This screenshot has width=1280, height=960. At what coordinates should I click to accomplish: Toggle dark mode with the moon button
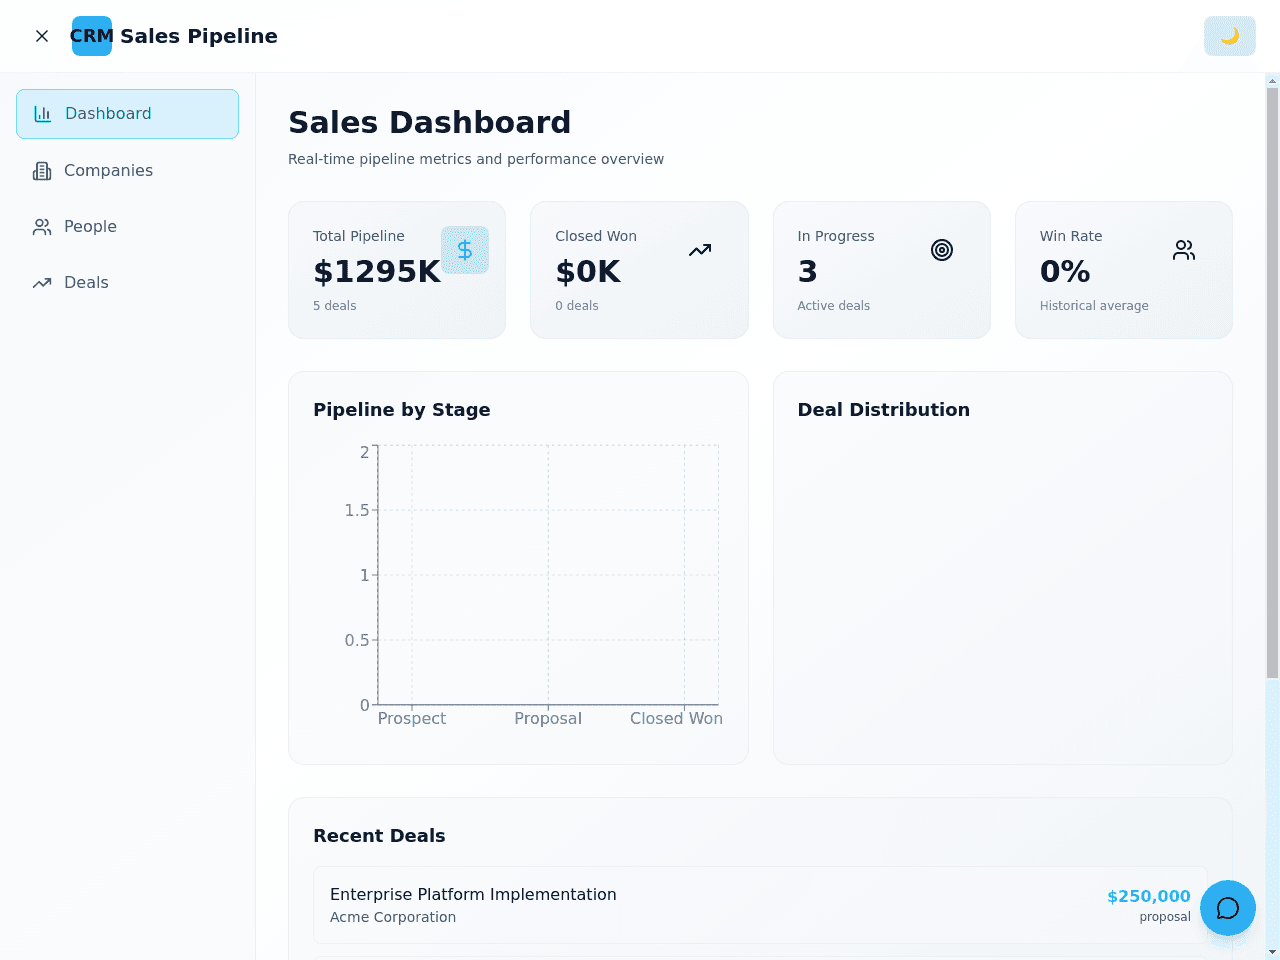[x=1230, y=36]
